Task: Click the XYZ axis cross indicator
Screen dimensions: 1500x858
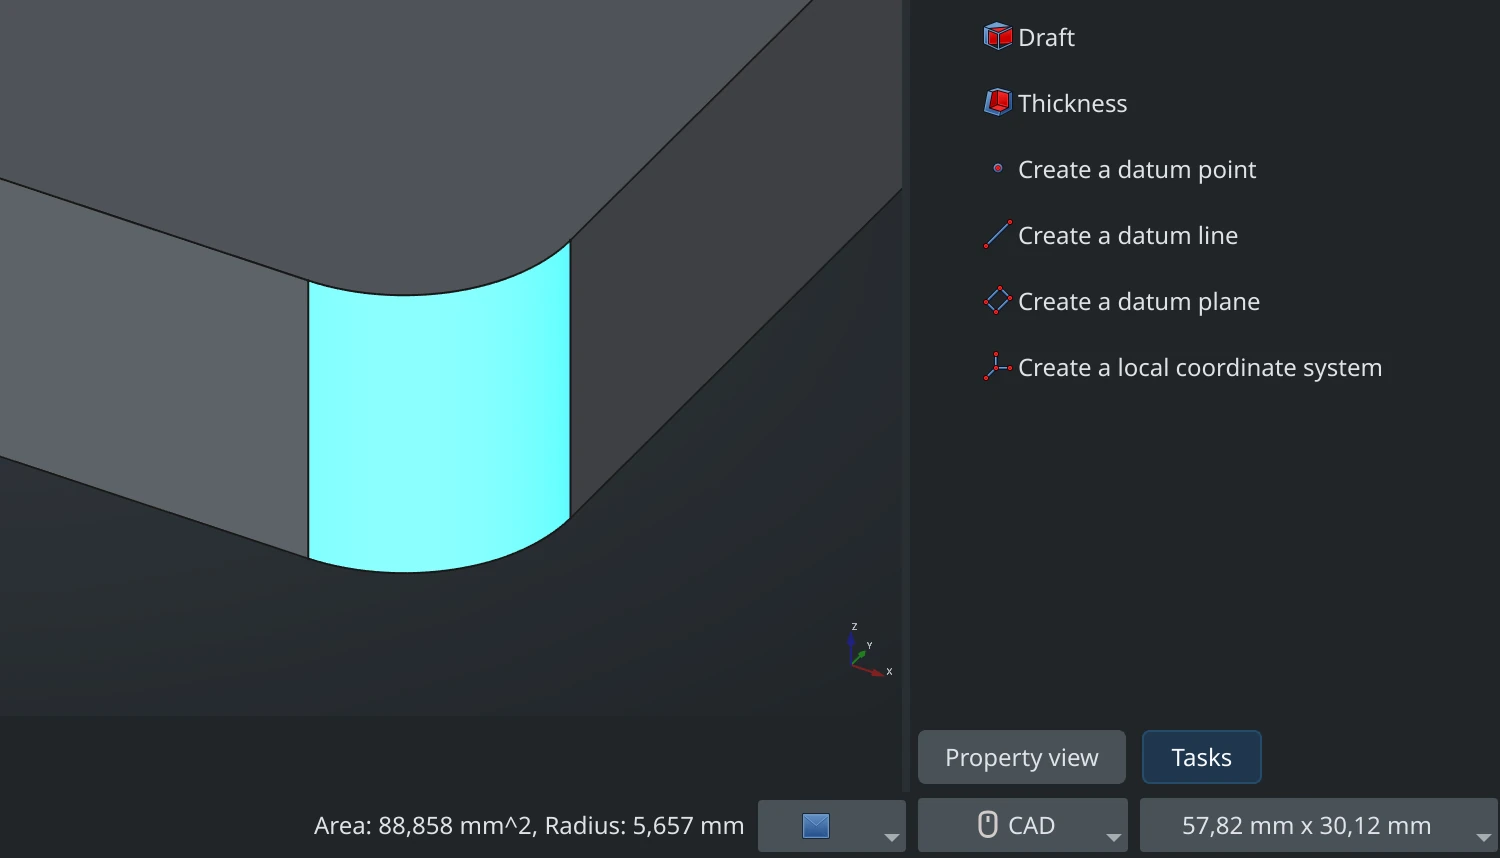Action: [869, 651]
